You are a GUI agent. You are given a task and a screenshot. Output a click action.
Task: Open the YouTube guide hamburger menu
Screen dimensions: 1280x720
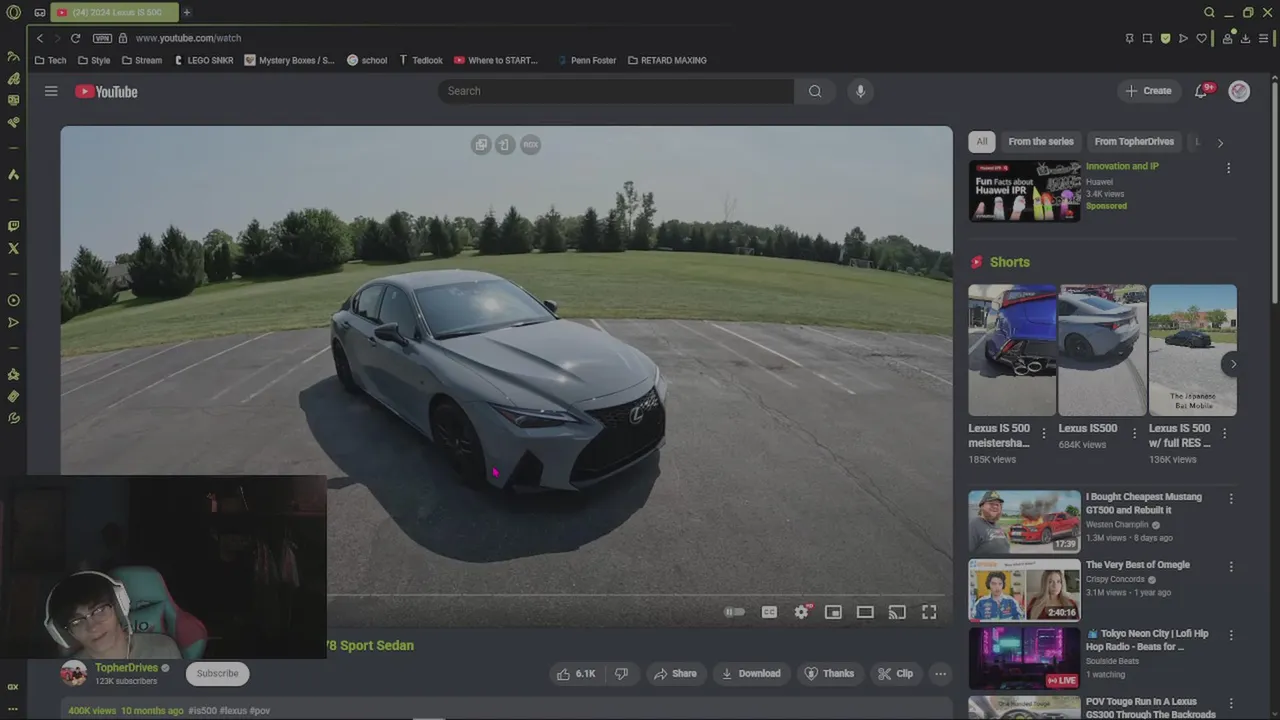tap(51, 91)
